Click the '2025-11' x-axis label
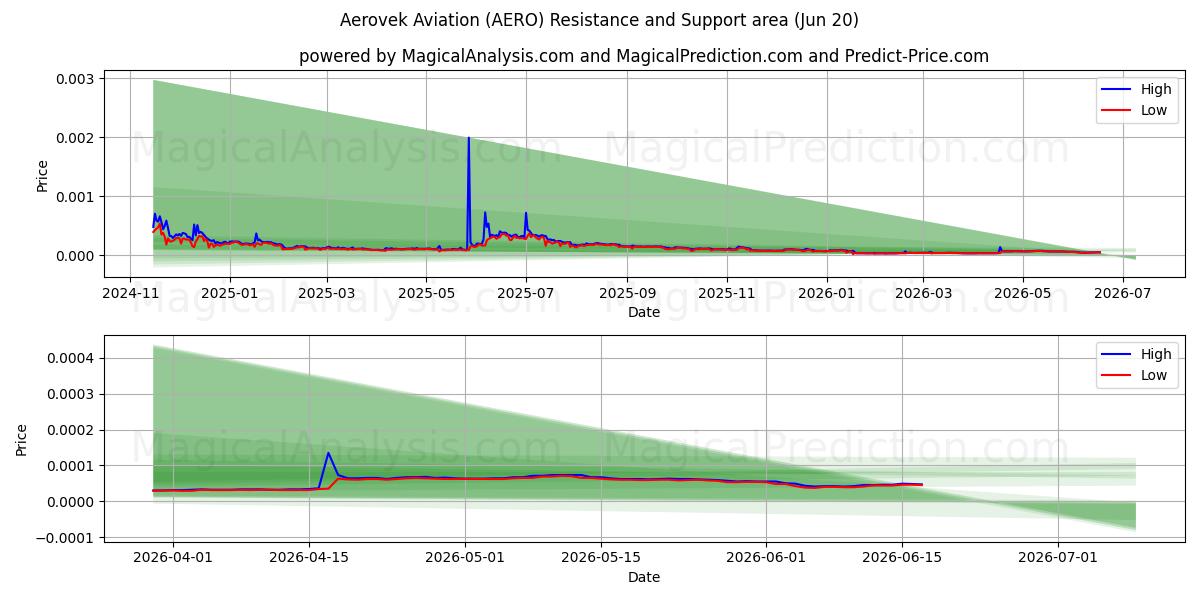Image resolution: width=1200 pixels, height=600 pixels. coord(727,294)
